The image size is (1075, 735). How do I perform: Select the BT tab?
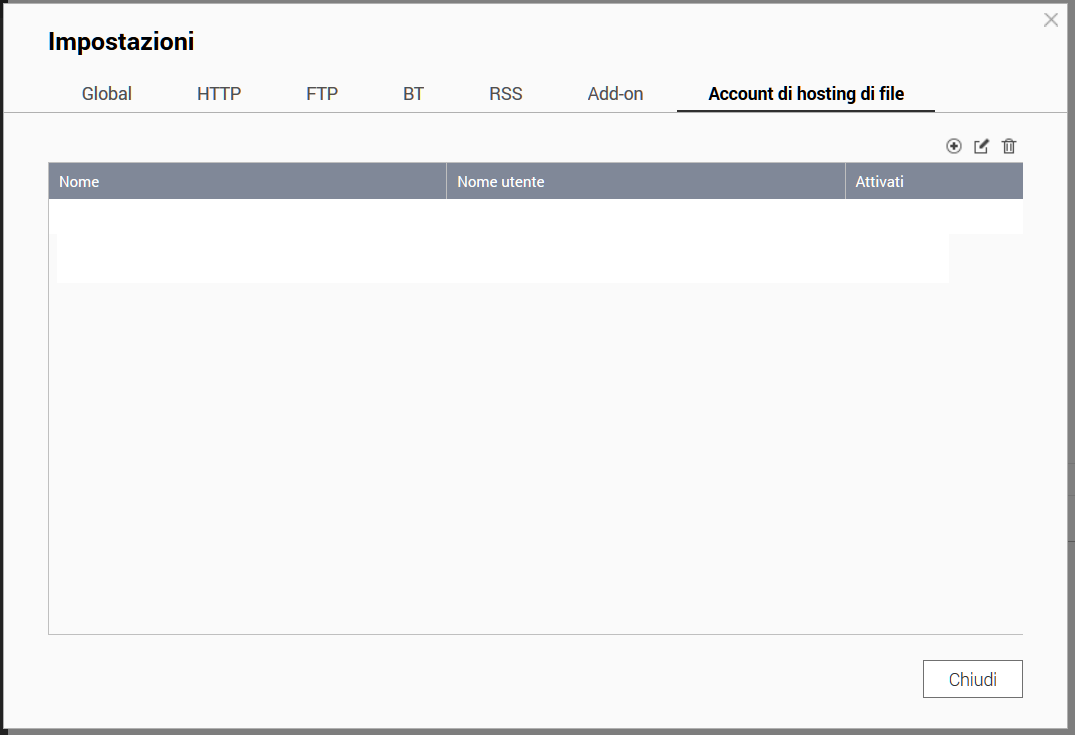pos(413,94)
